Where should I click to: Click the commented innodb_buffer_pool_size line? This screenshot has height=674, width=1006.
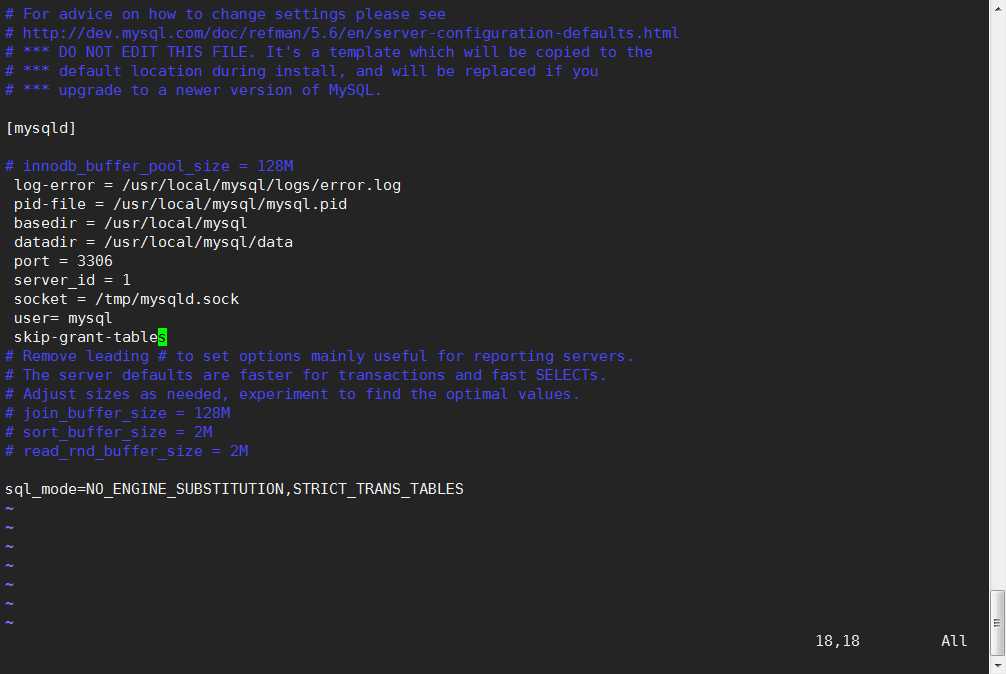[x=149, y=166]
